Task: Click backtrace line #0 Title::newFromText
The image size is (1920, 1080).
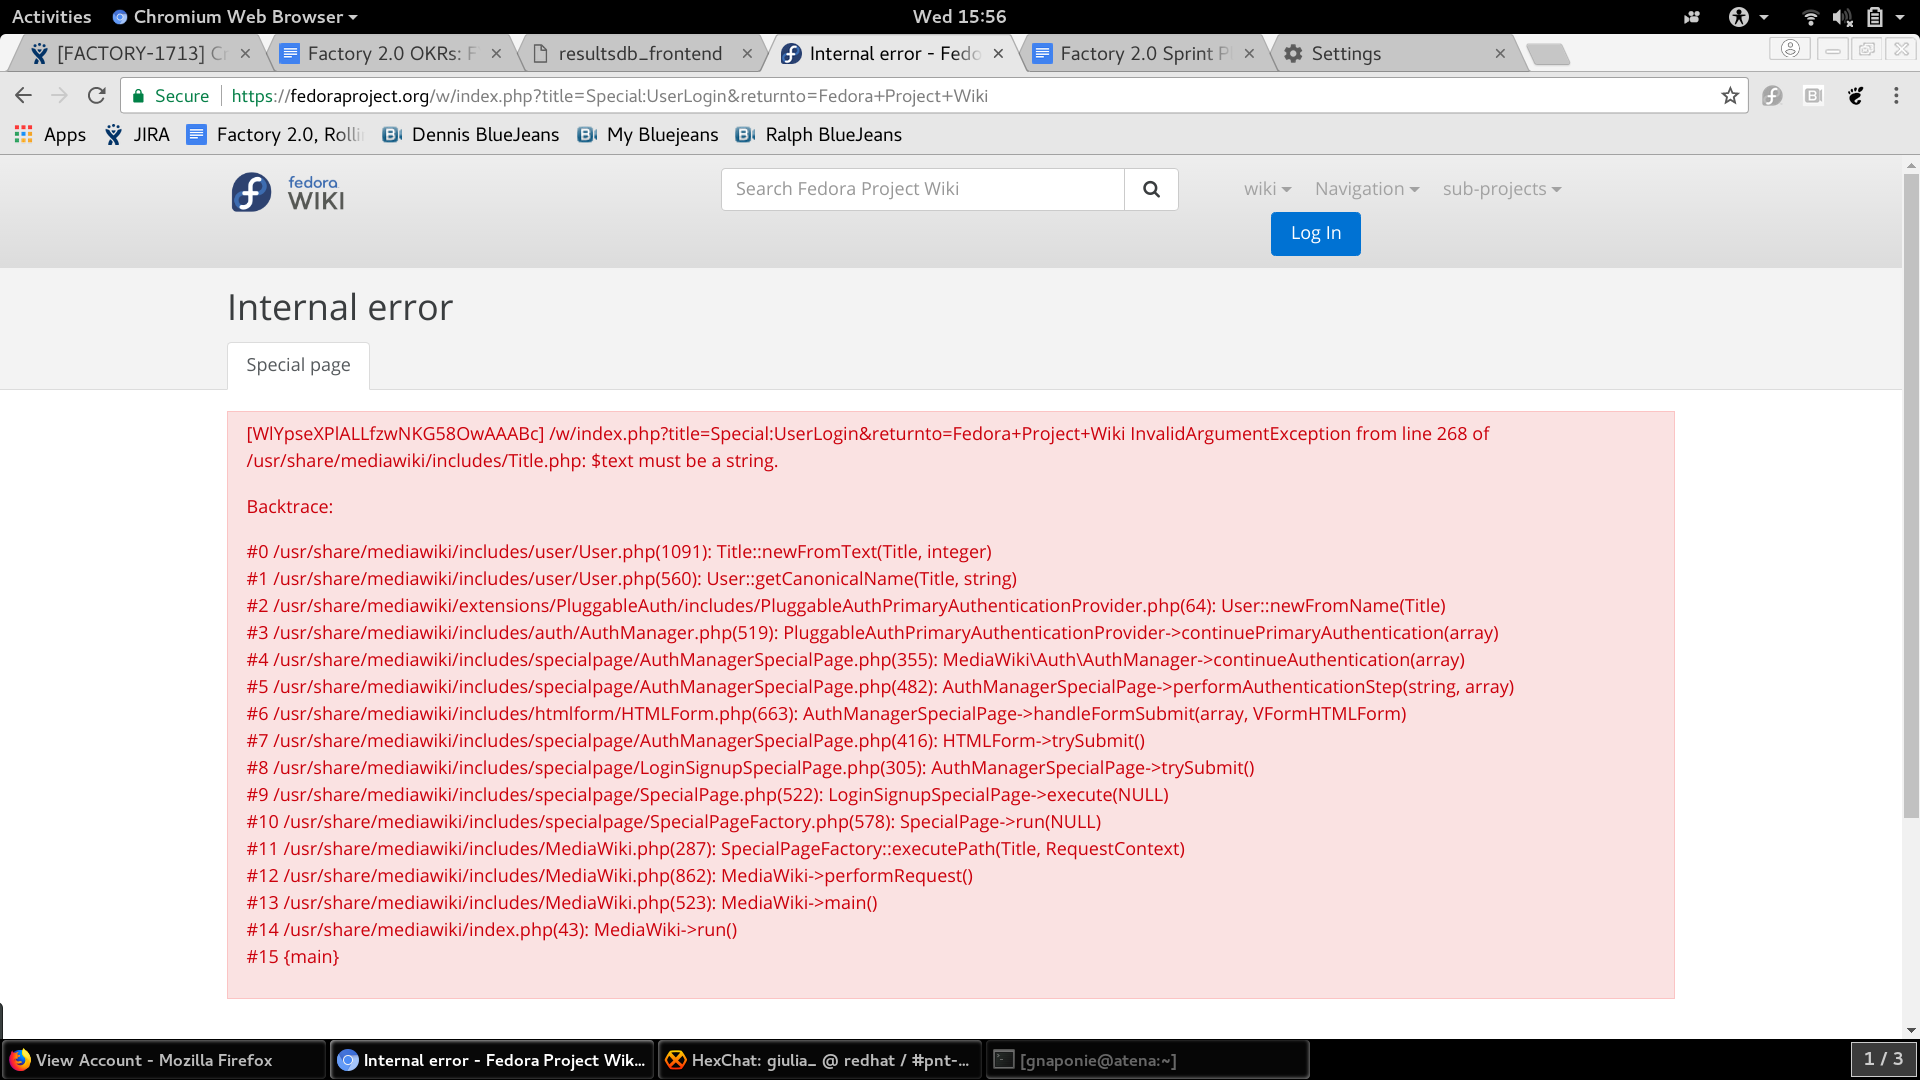Action: pos(619,552)
